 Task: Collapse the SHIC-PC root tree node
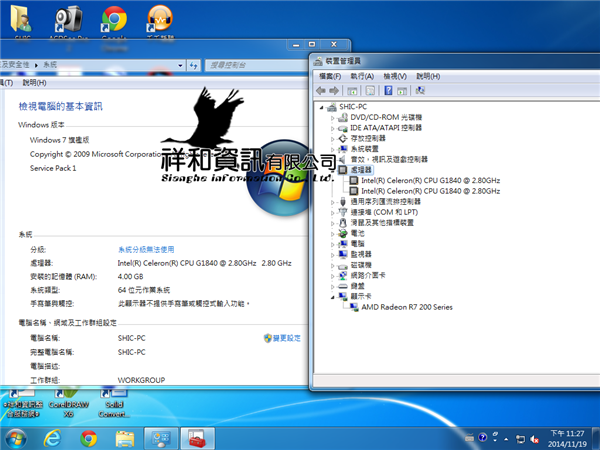tap(322, 108)
